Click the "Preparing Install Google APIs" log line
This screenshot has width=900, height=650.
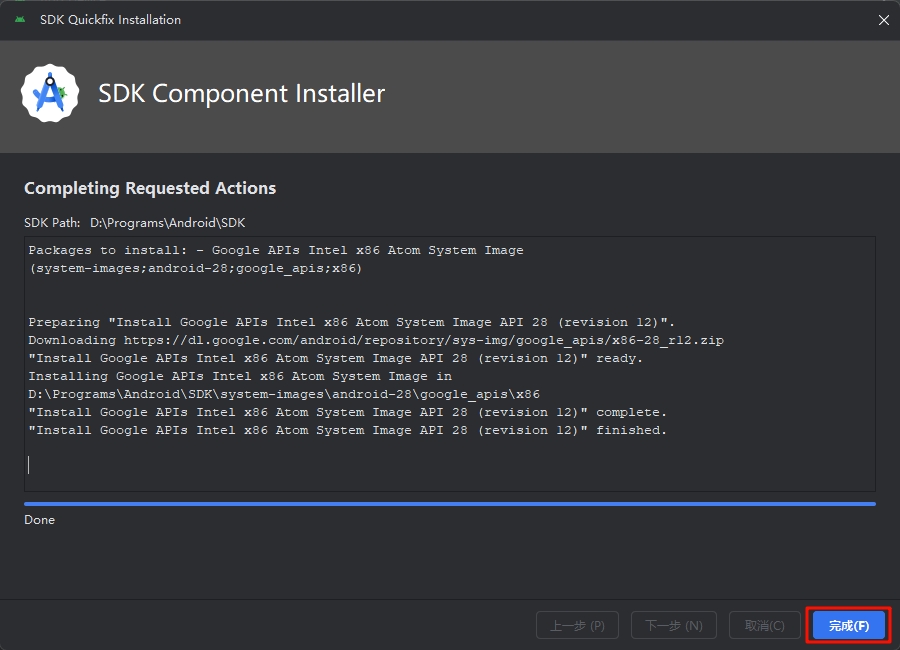click(351, 322)
